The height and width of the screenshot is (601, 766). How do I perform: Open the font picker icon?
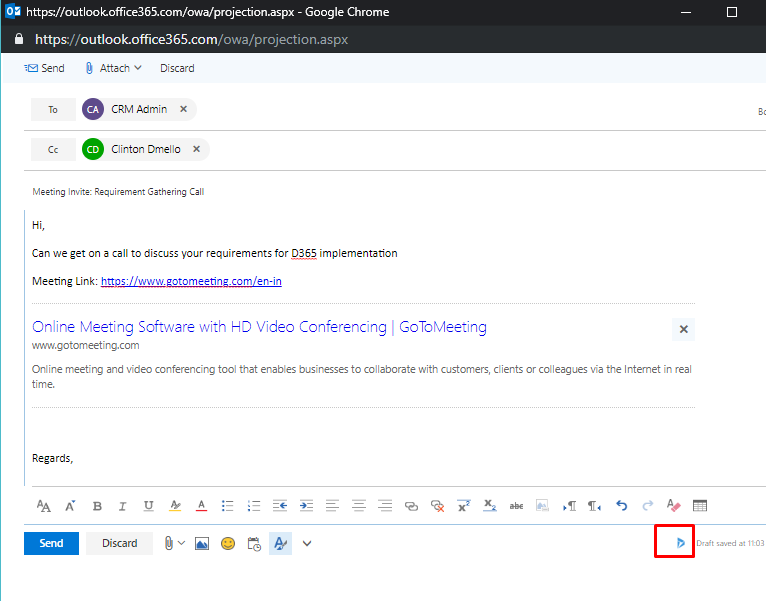click(43, 506)
